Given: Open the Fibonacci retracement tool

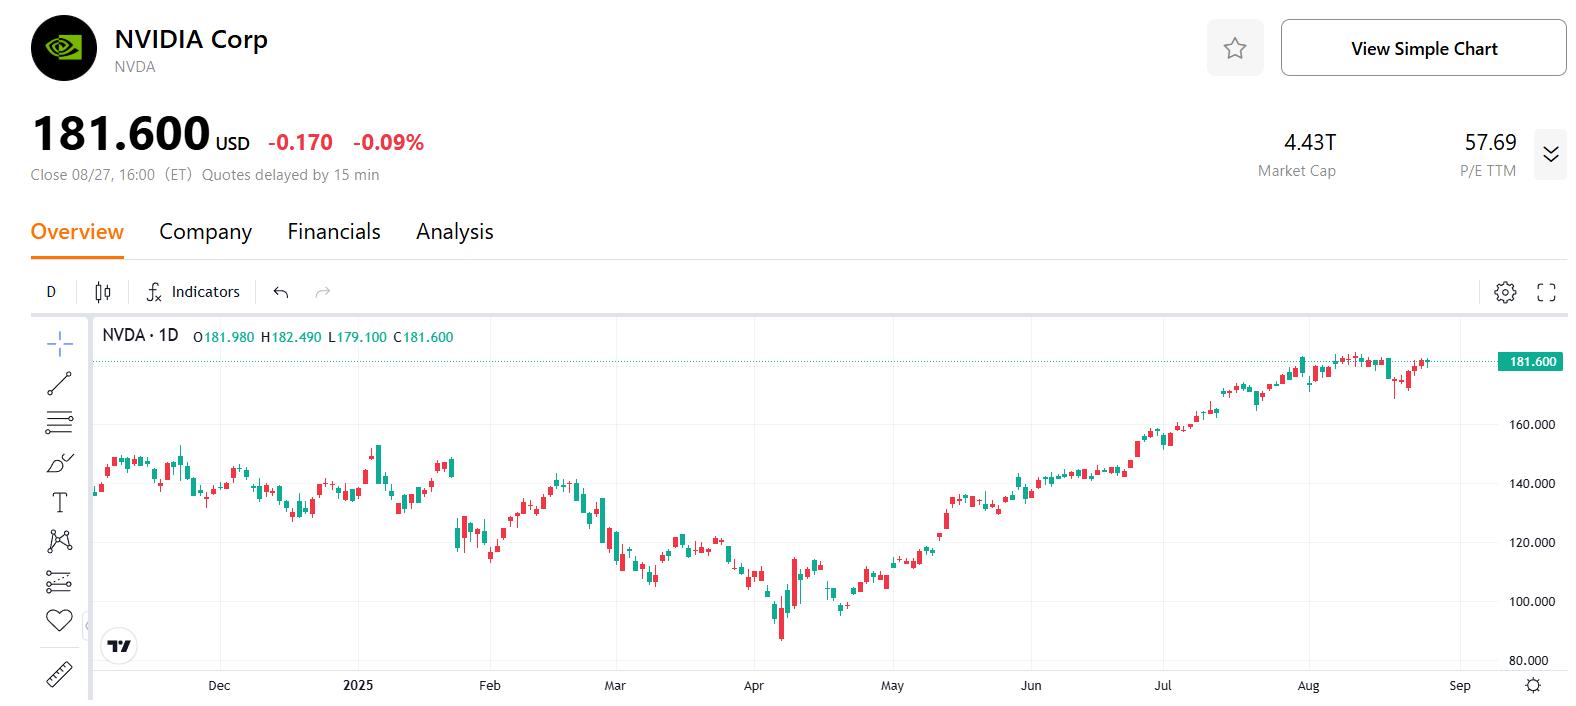Looking at the screenshot, I should (59, 422).
